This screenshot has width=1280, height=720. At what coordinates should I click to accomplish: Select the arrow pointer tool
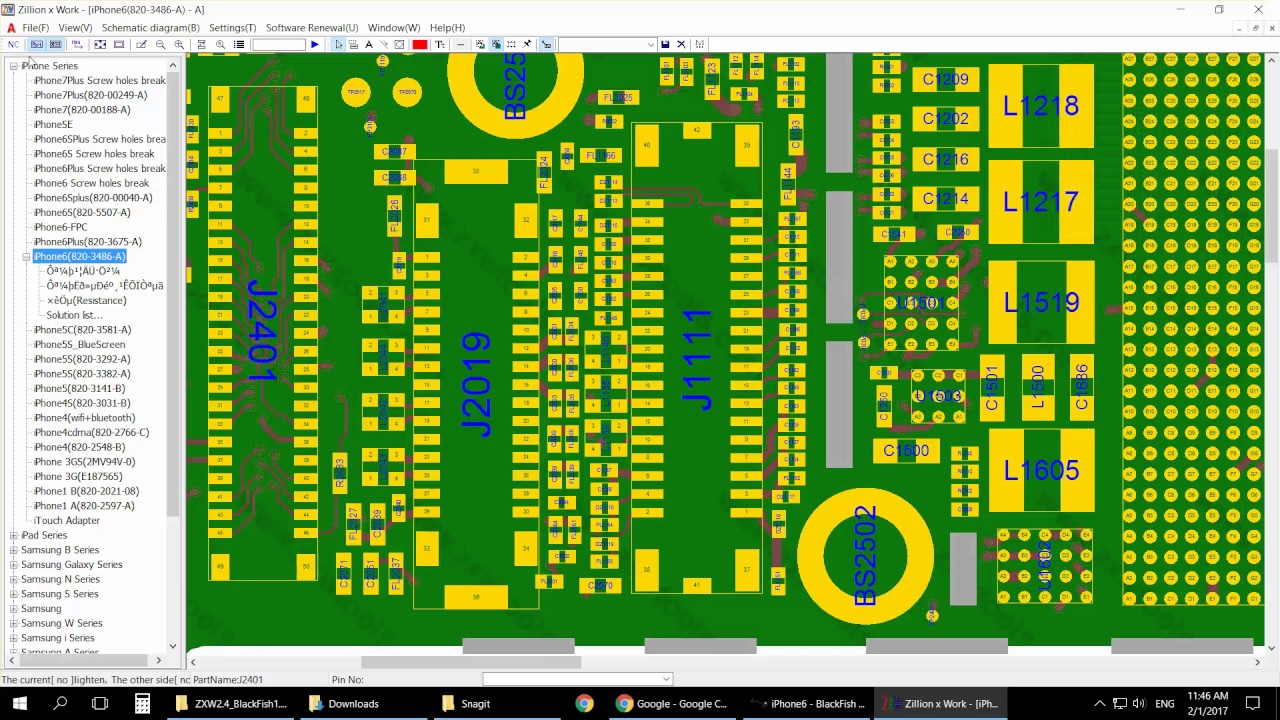point(338,44)
